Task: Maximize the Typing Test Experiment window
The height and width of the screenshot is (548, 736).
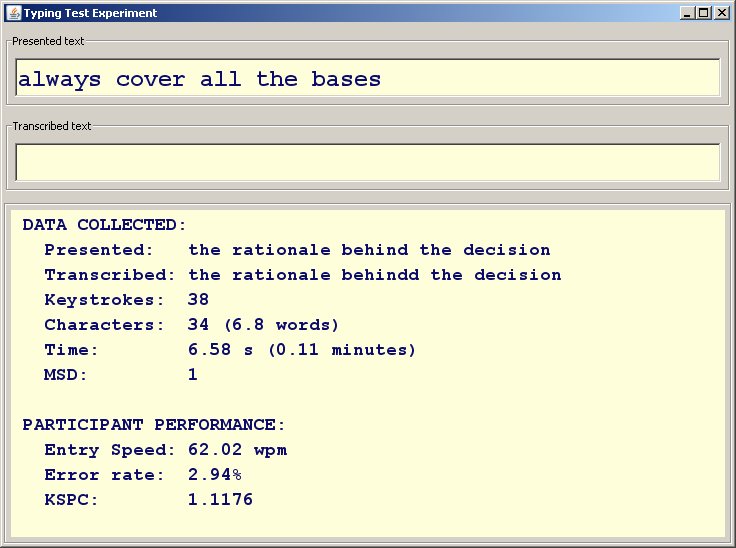Action: pos(704,13)
